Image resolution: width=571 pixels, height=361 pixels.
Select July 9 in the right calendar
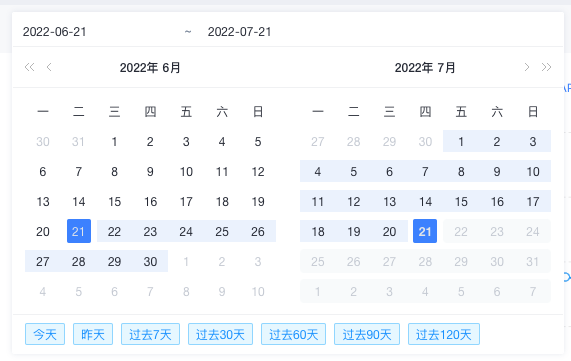pyautogui.click(x=497, y=171)
